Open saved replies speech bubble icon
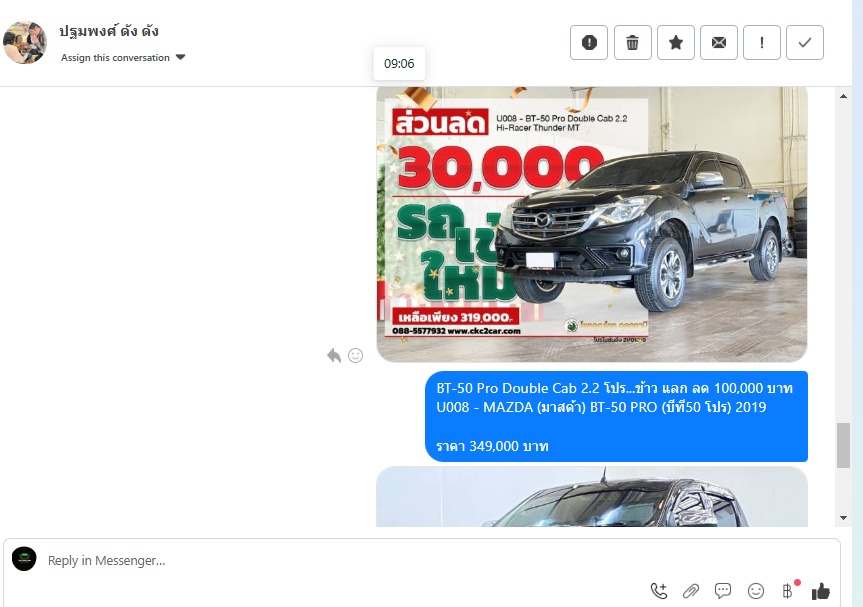The height and width of the screenshot is (607, 863). point(723,591)
